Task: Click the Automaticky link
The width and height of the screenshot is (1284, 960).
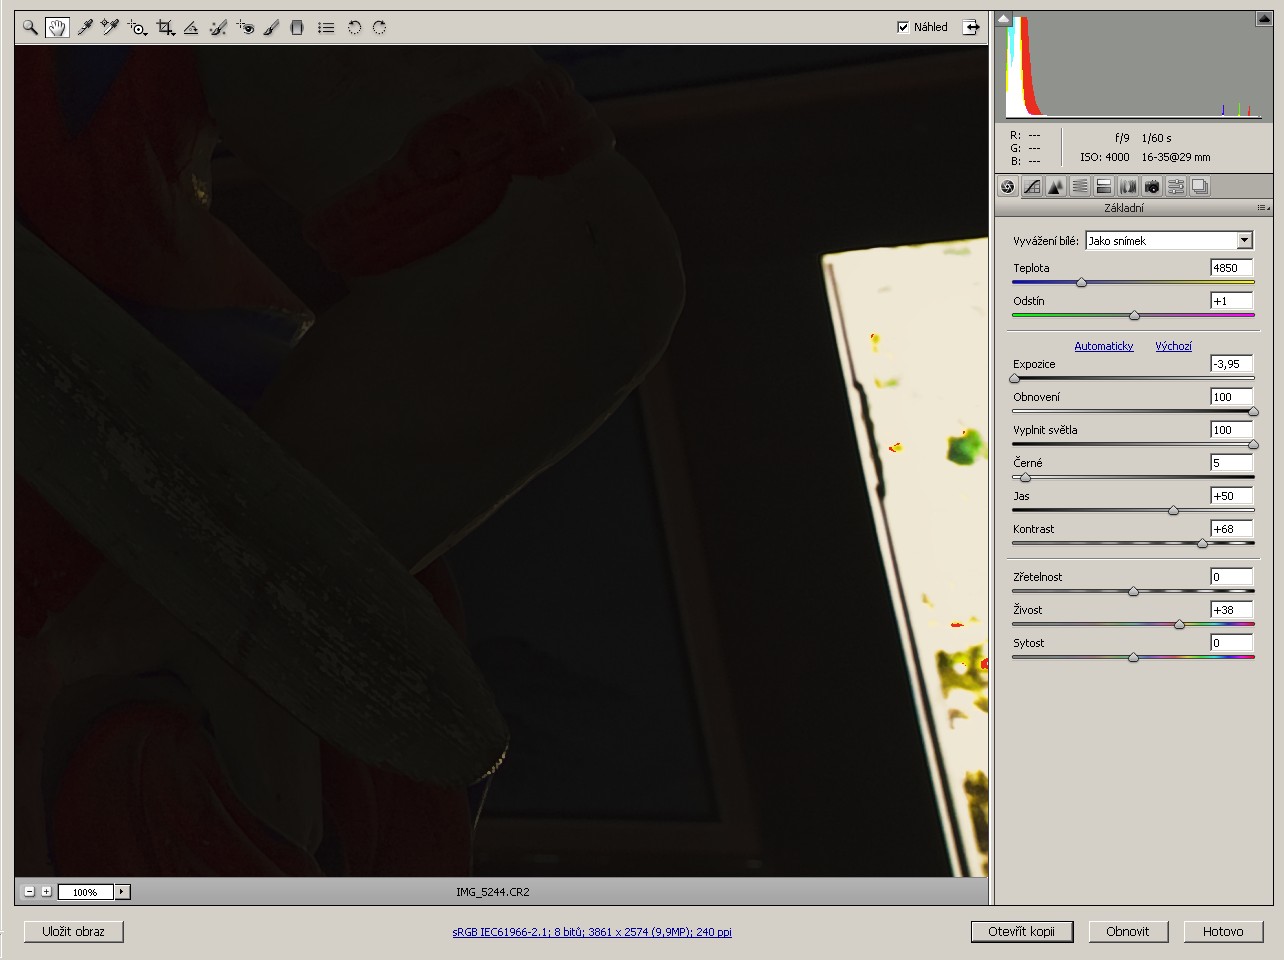Action: [1103, 346]
